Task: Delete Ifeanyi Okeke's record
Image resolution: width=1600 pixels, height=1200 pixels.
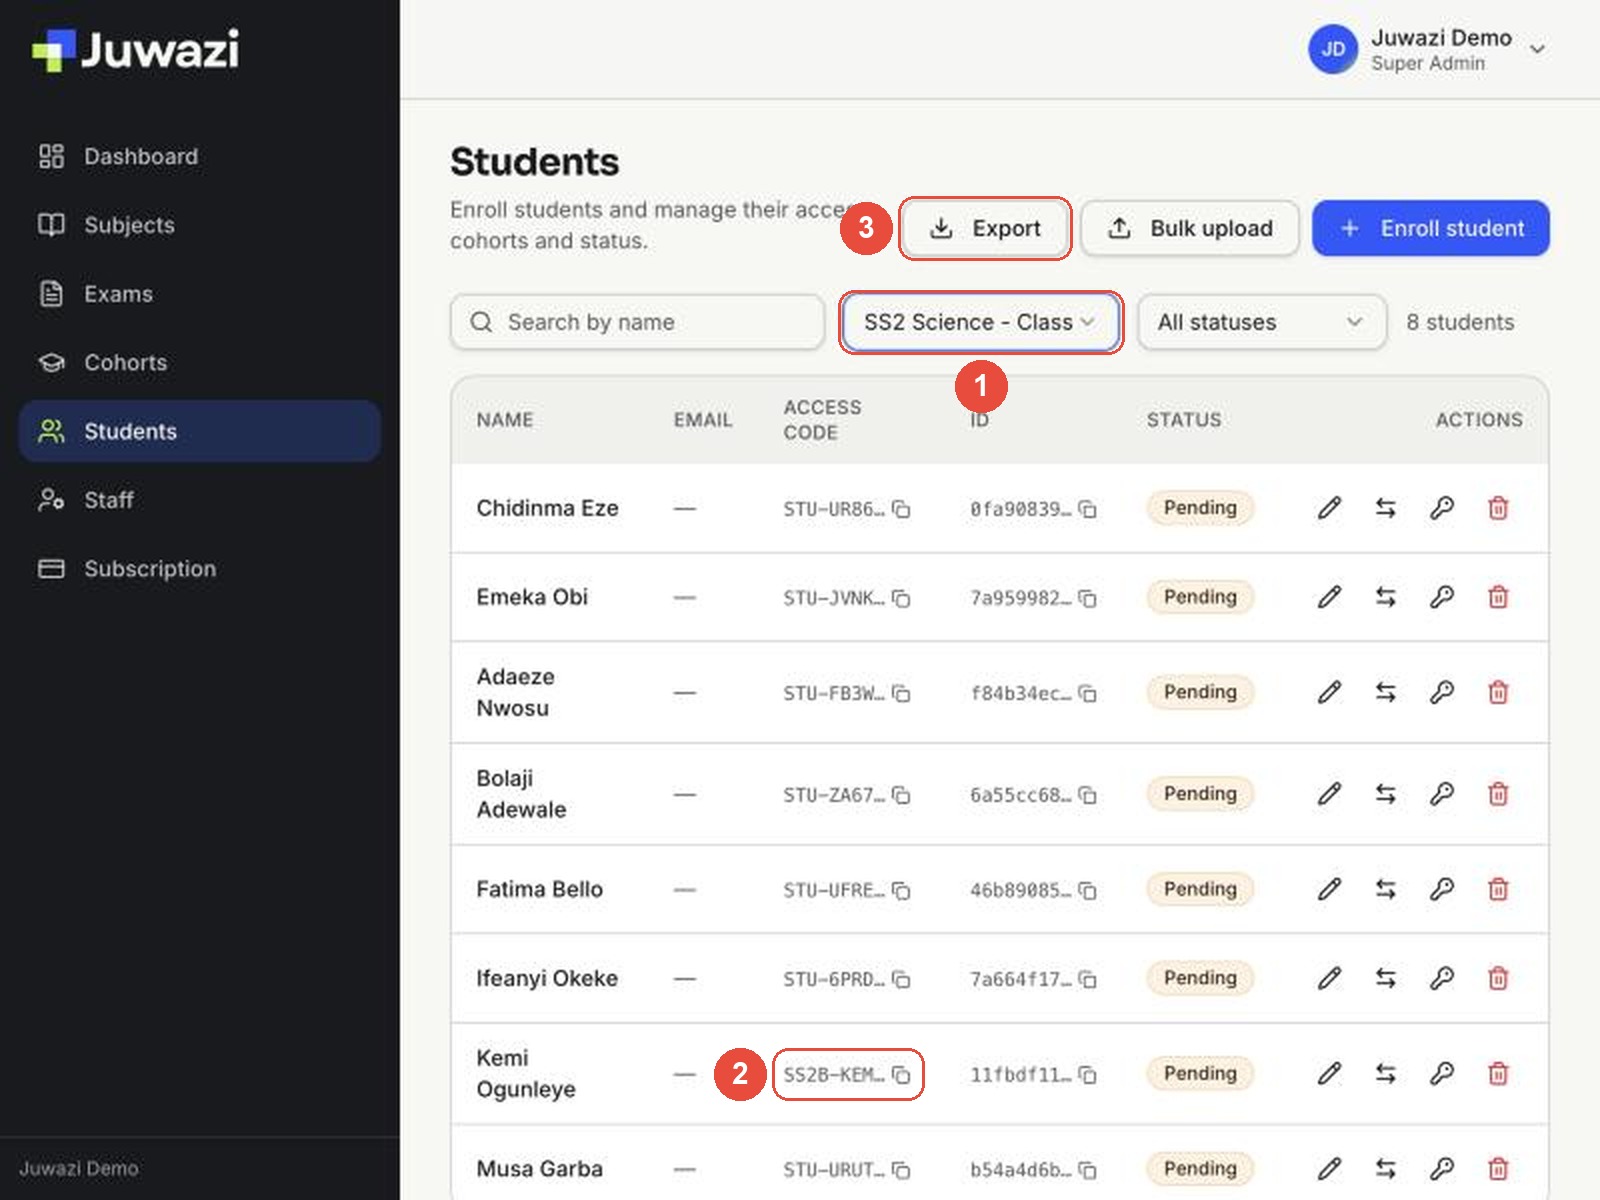Action: [1498, 978]
